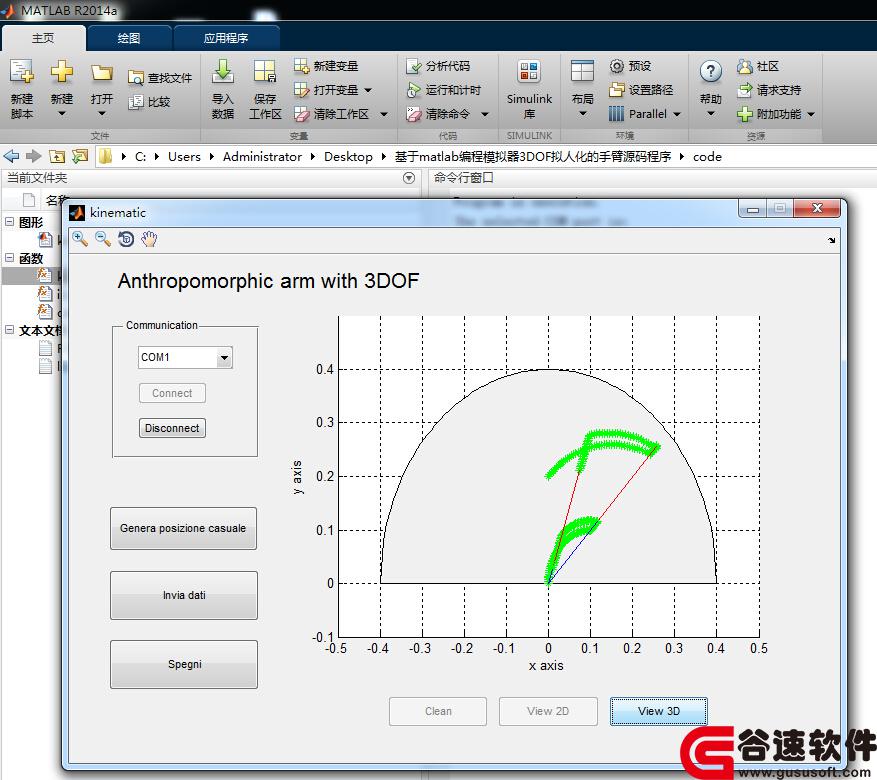Click the Open (打开) folder icon
Viewport: 877px width, 780px height.
tap(102, 72)
